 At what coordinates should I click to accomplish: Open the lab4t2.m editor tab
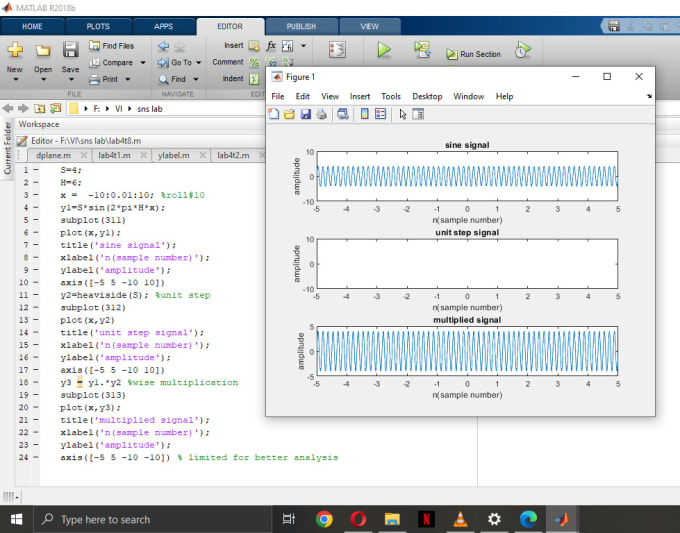pyautogui.click(x=233, y=155)
